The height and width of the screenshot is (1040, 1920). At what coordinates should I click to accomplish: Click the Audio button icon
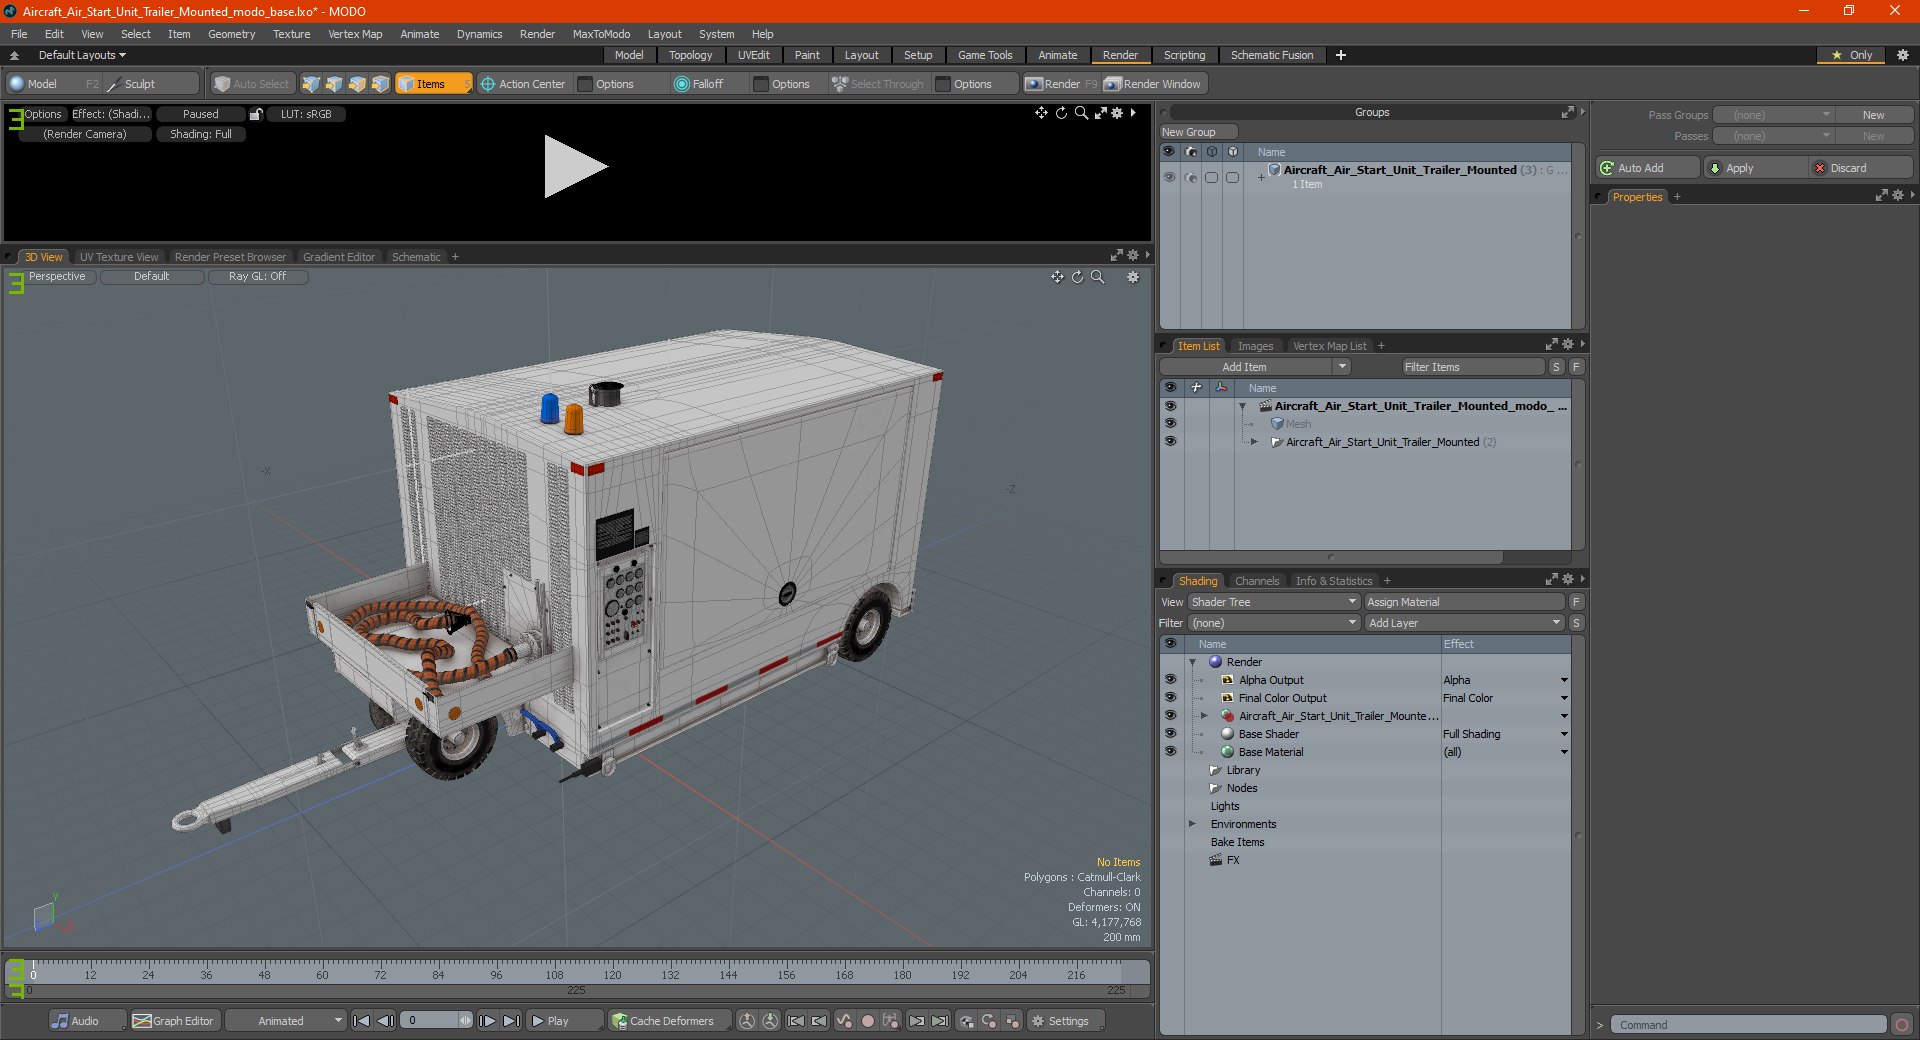tap(61, 1021)
